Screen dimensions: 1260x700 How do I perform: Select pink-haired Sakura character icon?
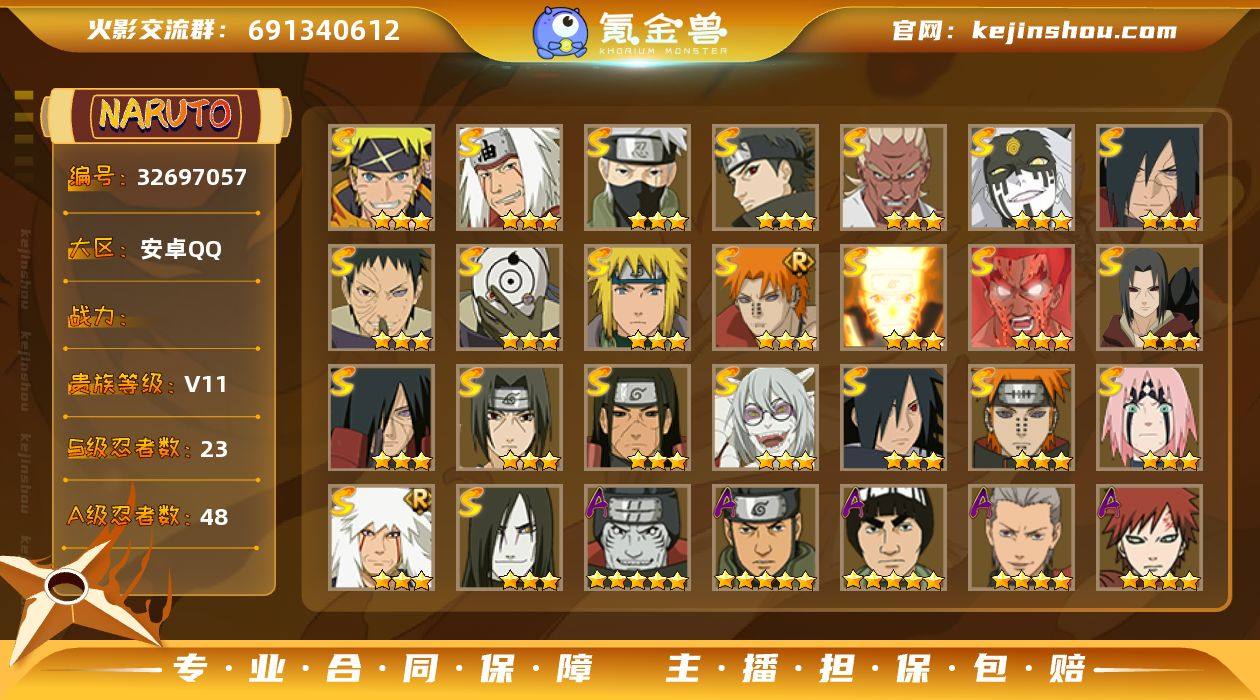[x=1149, y=417]
